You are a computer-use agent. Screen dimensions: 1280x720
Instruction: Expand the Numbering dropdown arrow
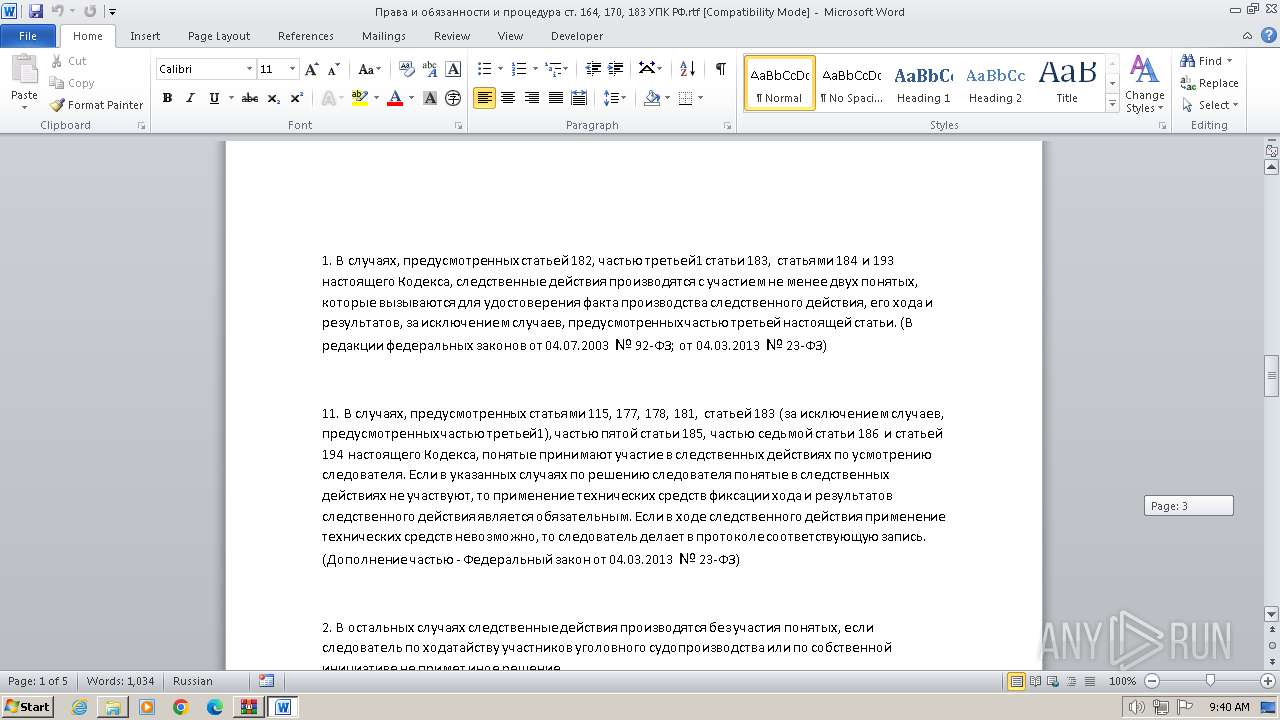[535, 69]
